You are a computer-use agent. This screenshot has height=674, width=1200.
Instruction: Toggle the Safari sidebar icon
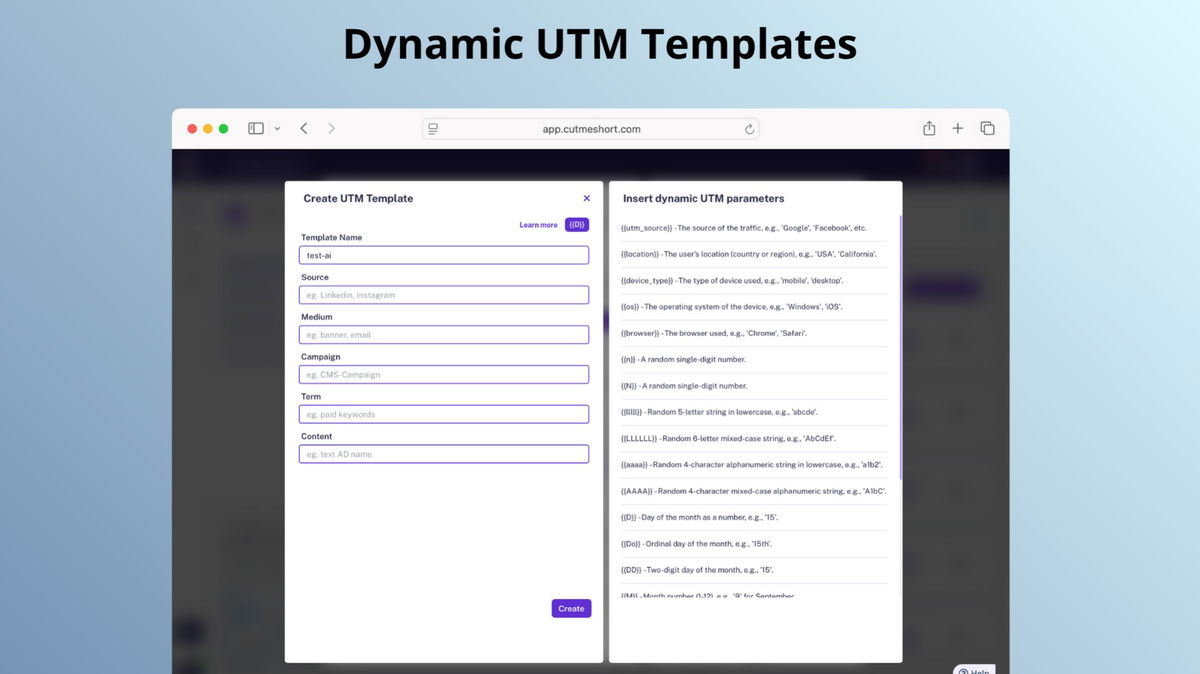pos(255,128)
